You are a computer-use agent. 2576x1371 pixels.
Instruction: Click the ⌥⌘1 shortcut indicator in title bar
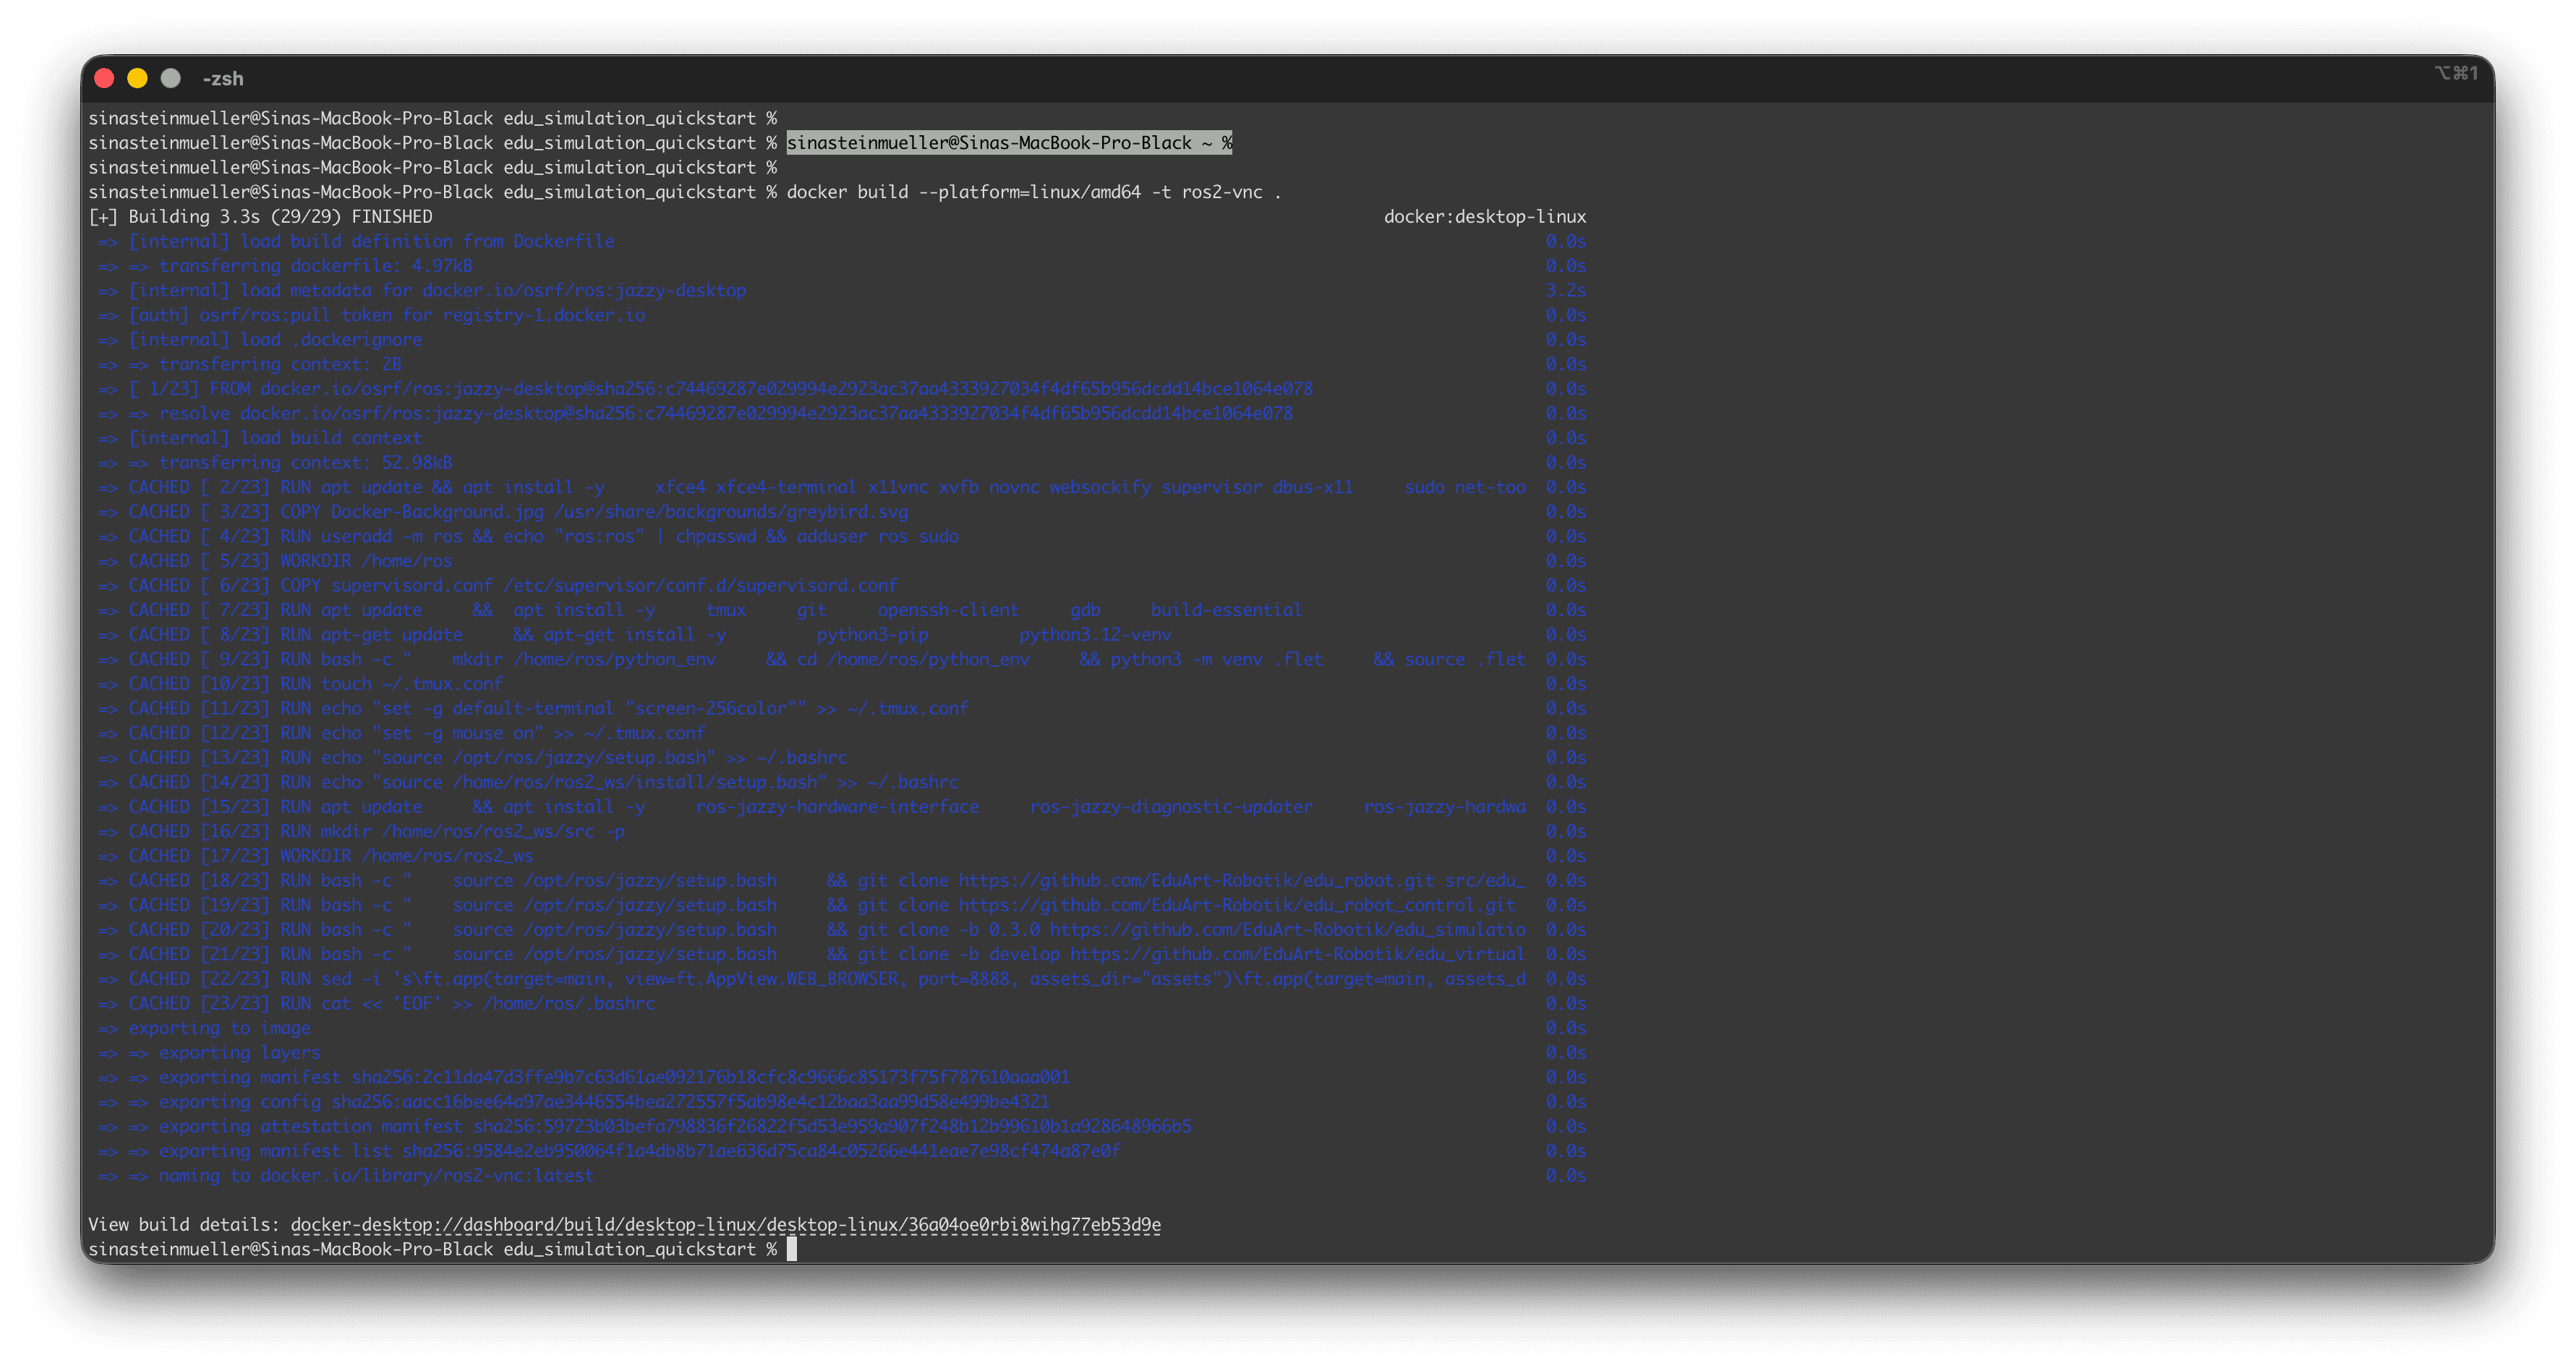pyautogui.click(x=2455, y=73)
